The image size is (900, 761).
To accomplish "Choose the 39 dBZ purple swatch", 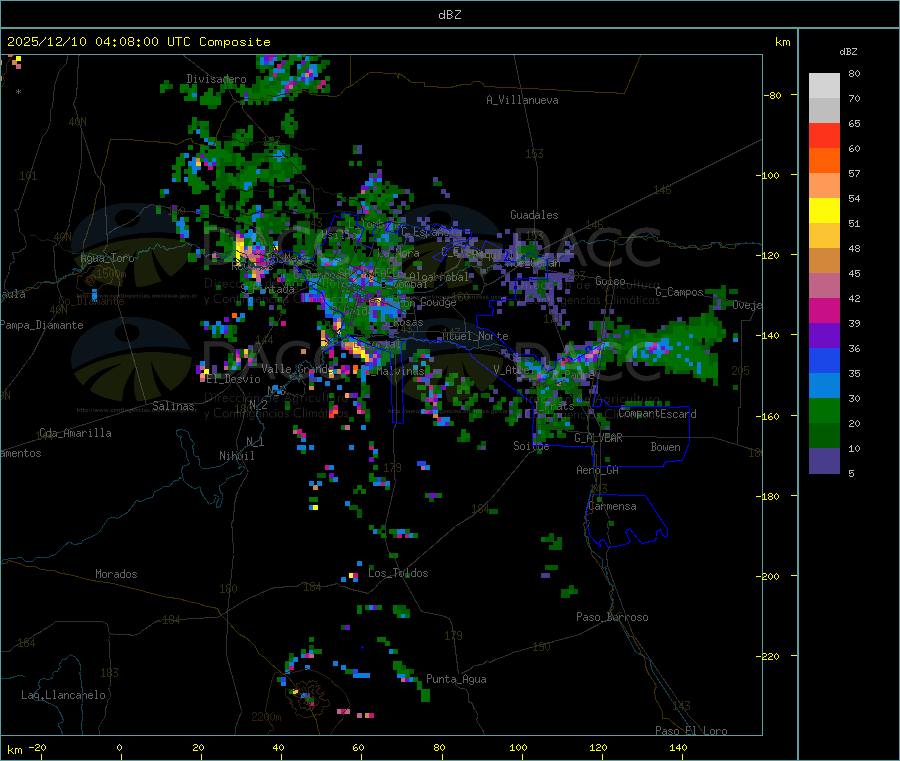I will pyautogui.click(x=824, y=336).
